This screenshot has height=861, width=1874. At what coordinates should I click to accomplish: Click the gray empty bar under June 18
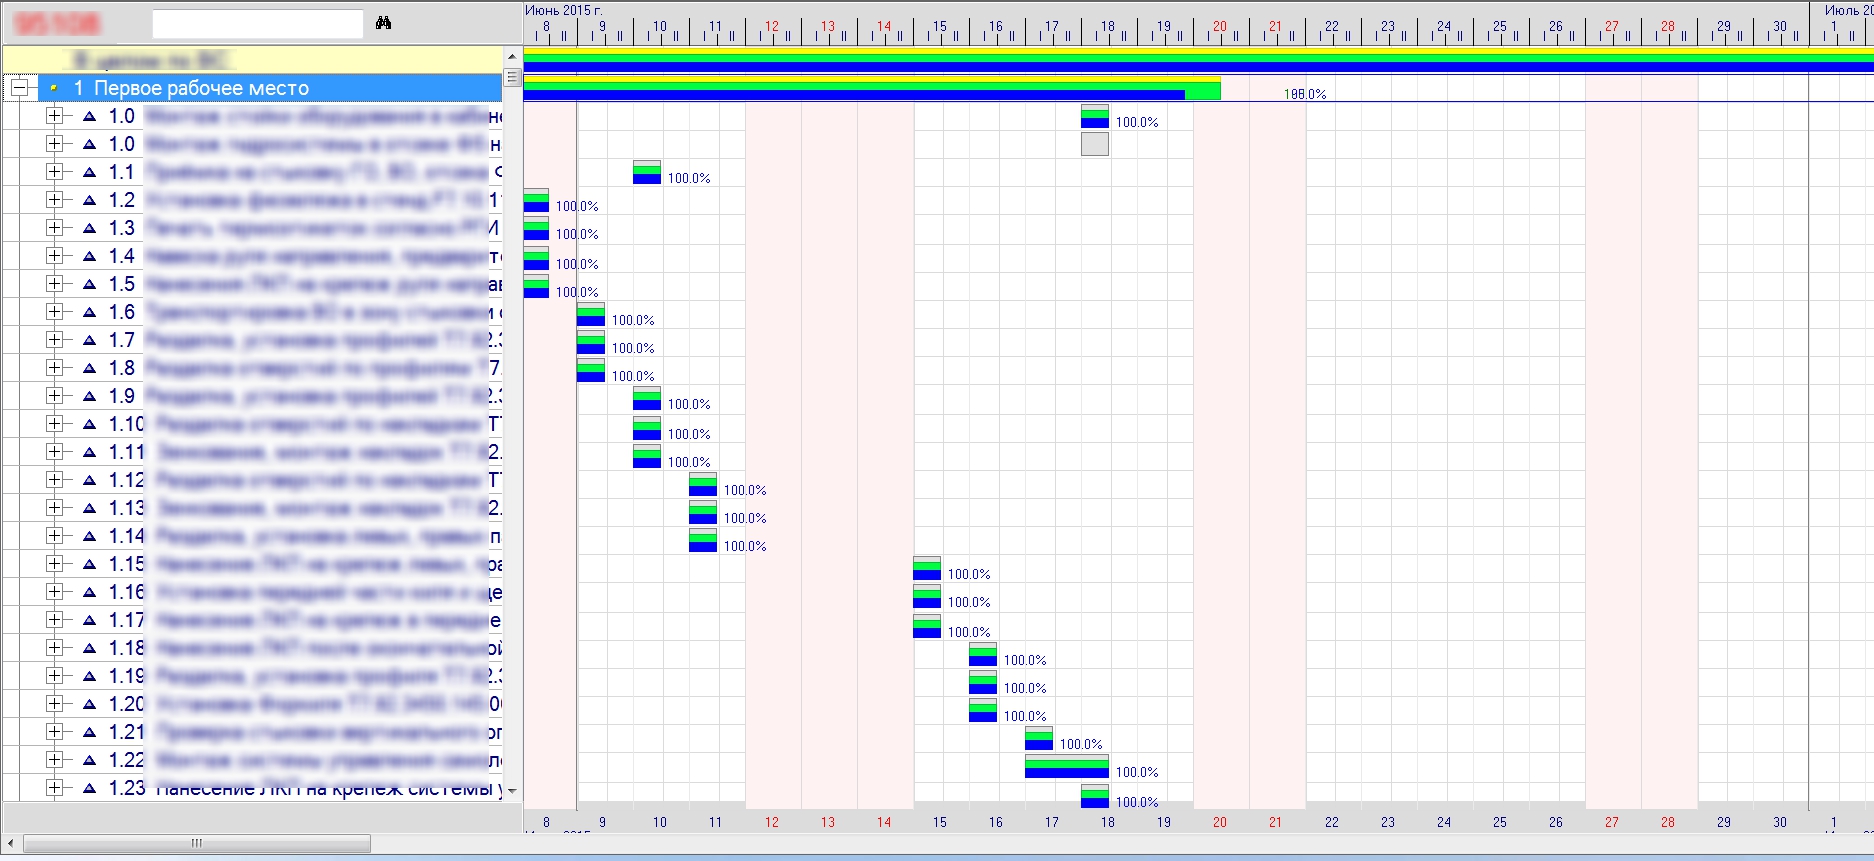pos(1095,144)
